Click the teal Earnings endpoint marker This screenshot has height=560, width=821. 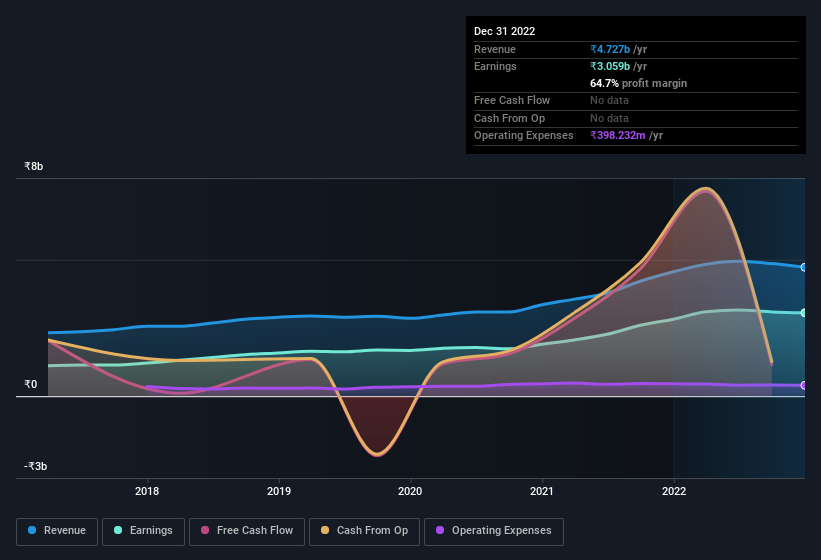(x=804, y=313)
